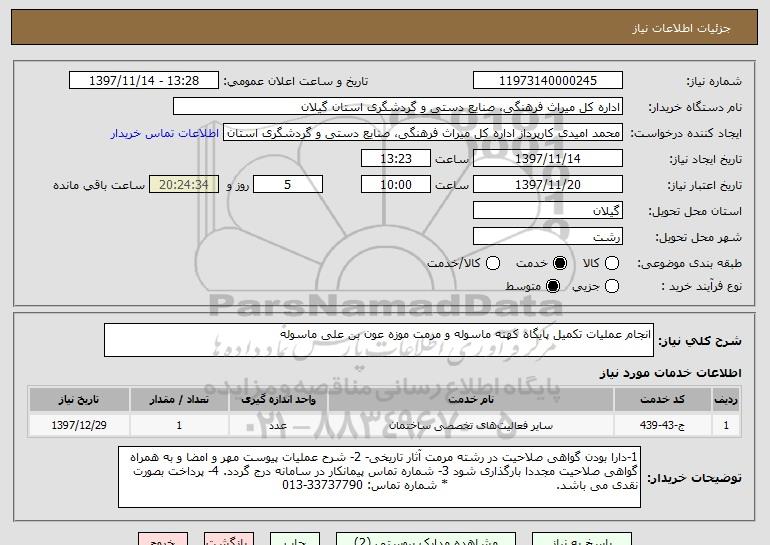Image resolution: width=770 pixels, height=545 pixels.
Task: Click the شرح کلی نیاز description box
Action: 379,340
